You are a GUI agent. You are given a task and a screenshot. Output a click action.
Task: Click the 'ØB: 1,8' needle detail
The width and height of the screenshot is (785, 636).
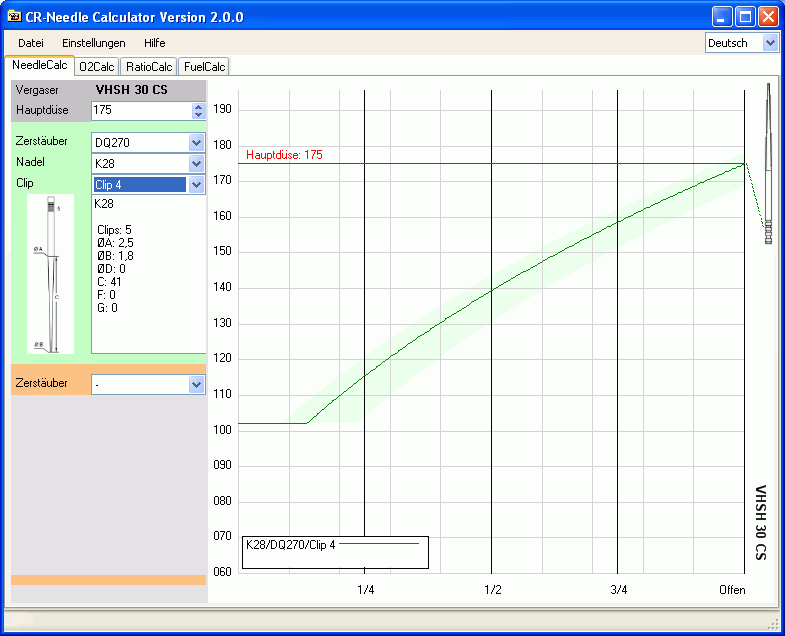[115, 256]
